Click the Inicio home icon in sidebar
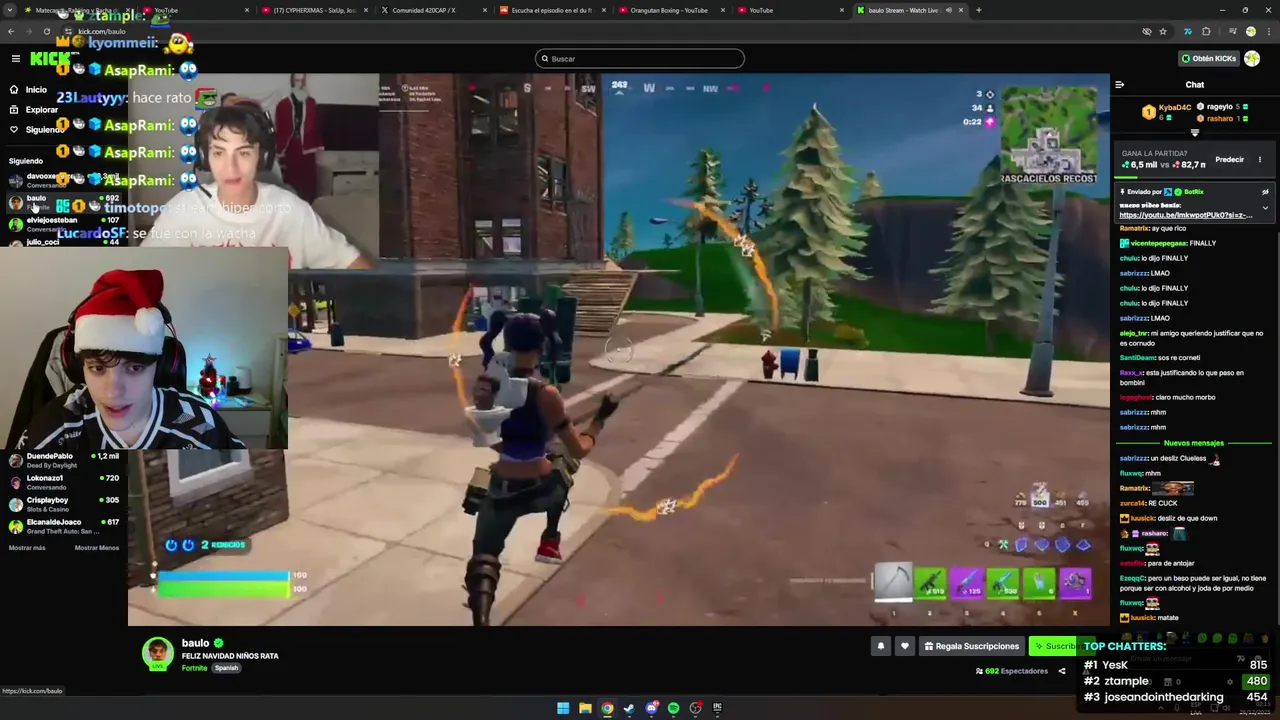This screenshot has height=720, width=1280. tap(14, 89)
